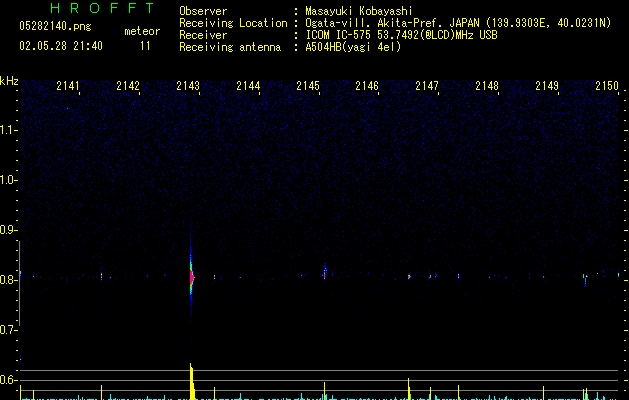Click the 2149 time marker

[x=547, y=85]
